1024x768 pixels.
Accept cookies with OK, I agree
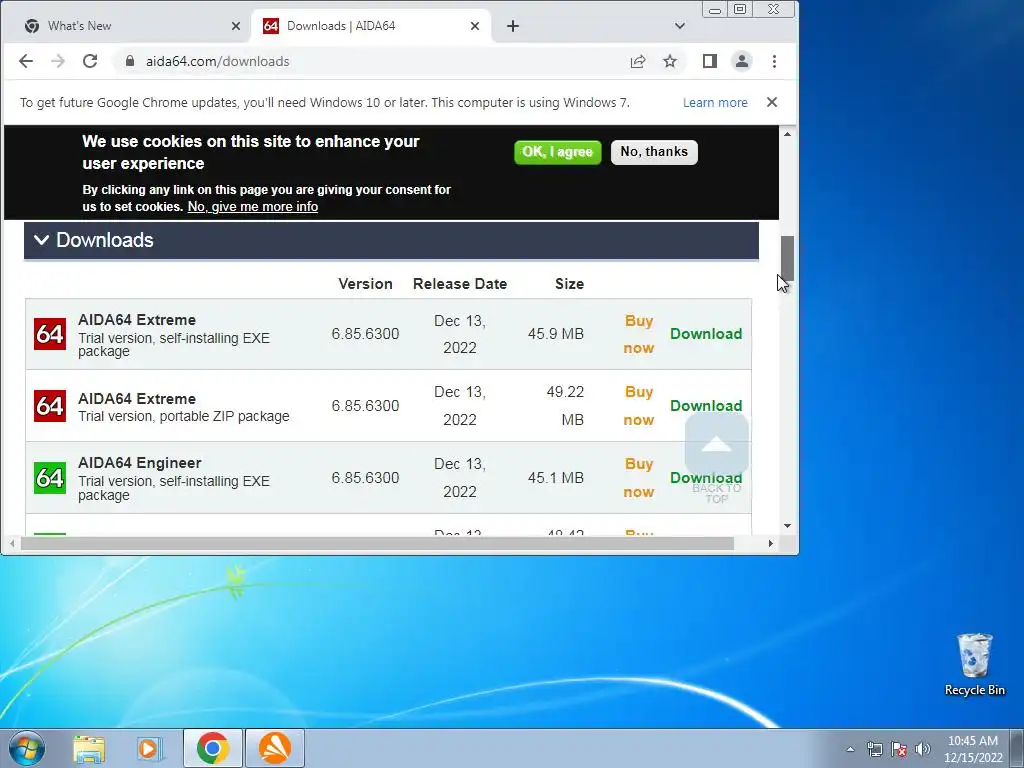click(x=557, y=152)
